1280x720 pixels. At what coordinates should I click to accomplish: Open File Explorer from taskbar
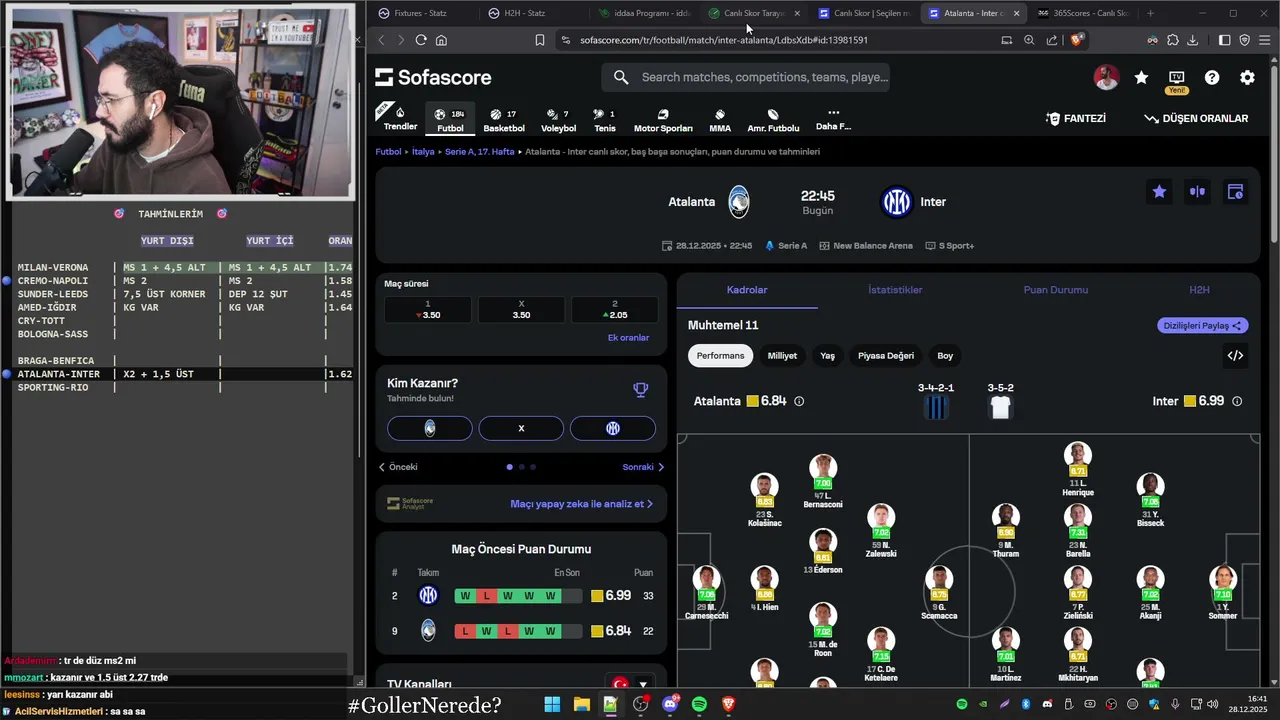[x=581, y=704]
